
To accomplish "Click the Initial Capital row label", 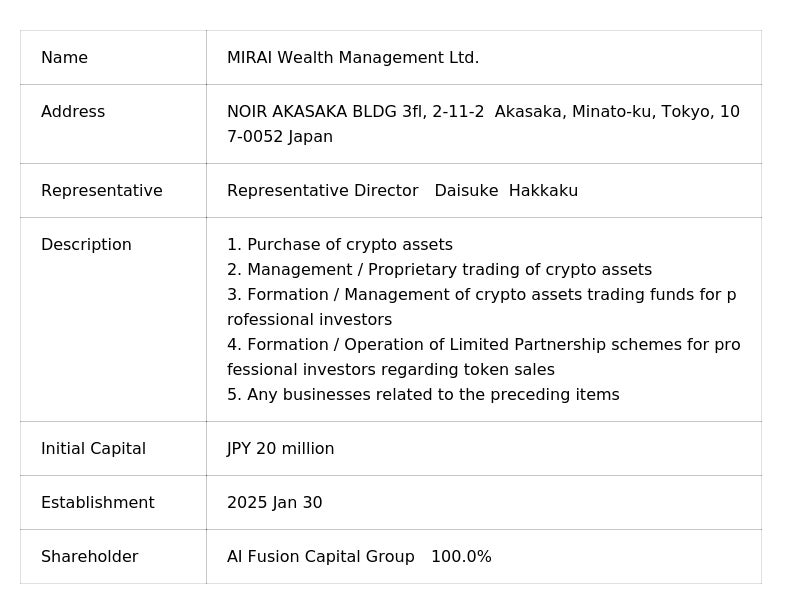I will point(93,449).
